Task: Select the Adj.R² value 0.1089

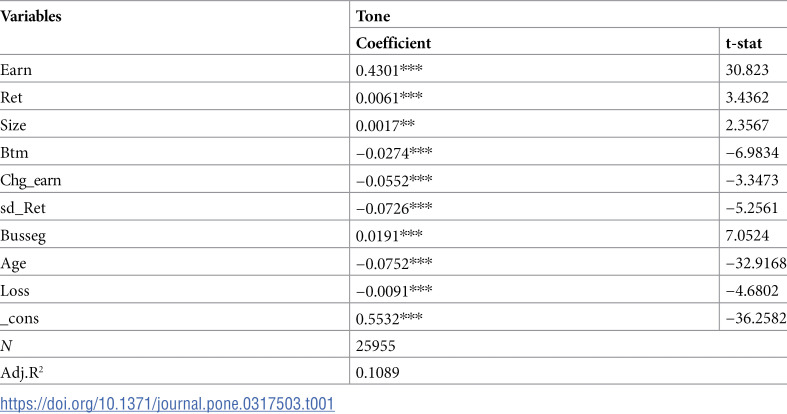Action: point(377,372)
